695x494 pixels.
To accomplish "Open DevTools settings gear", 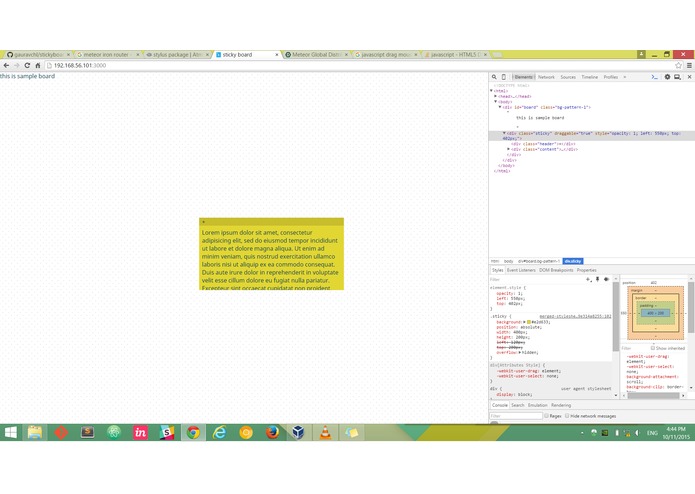I will (x=667, y=77).
